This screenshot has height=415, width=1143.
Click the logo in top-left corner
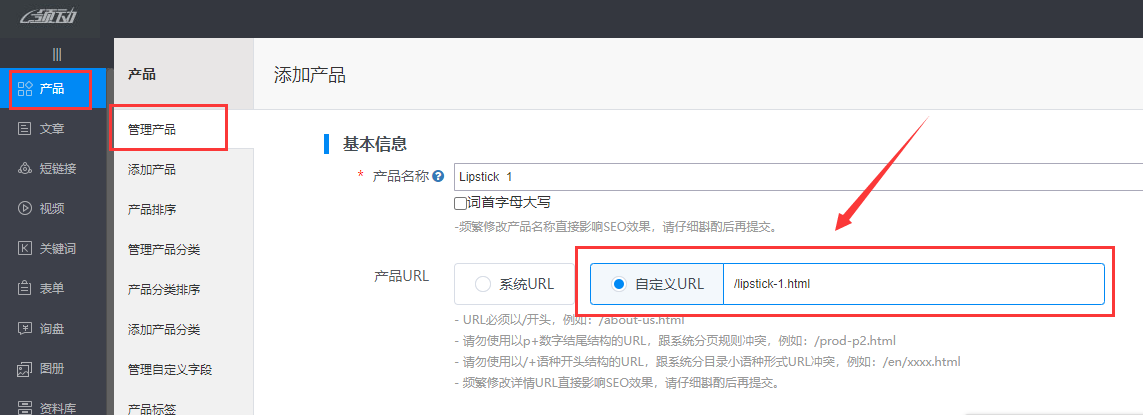(49, 17)
